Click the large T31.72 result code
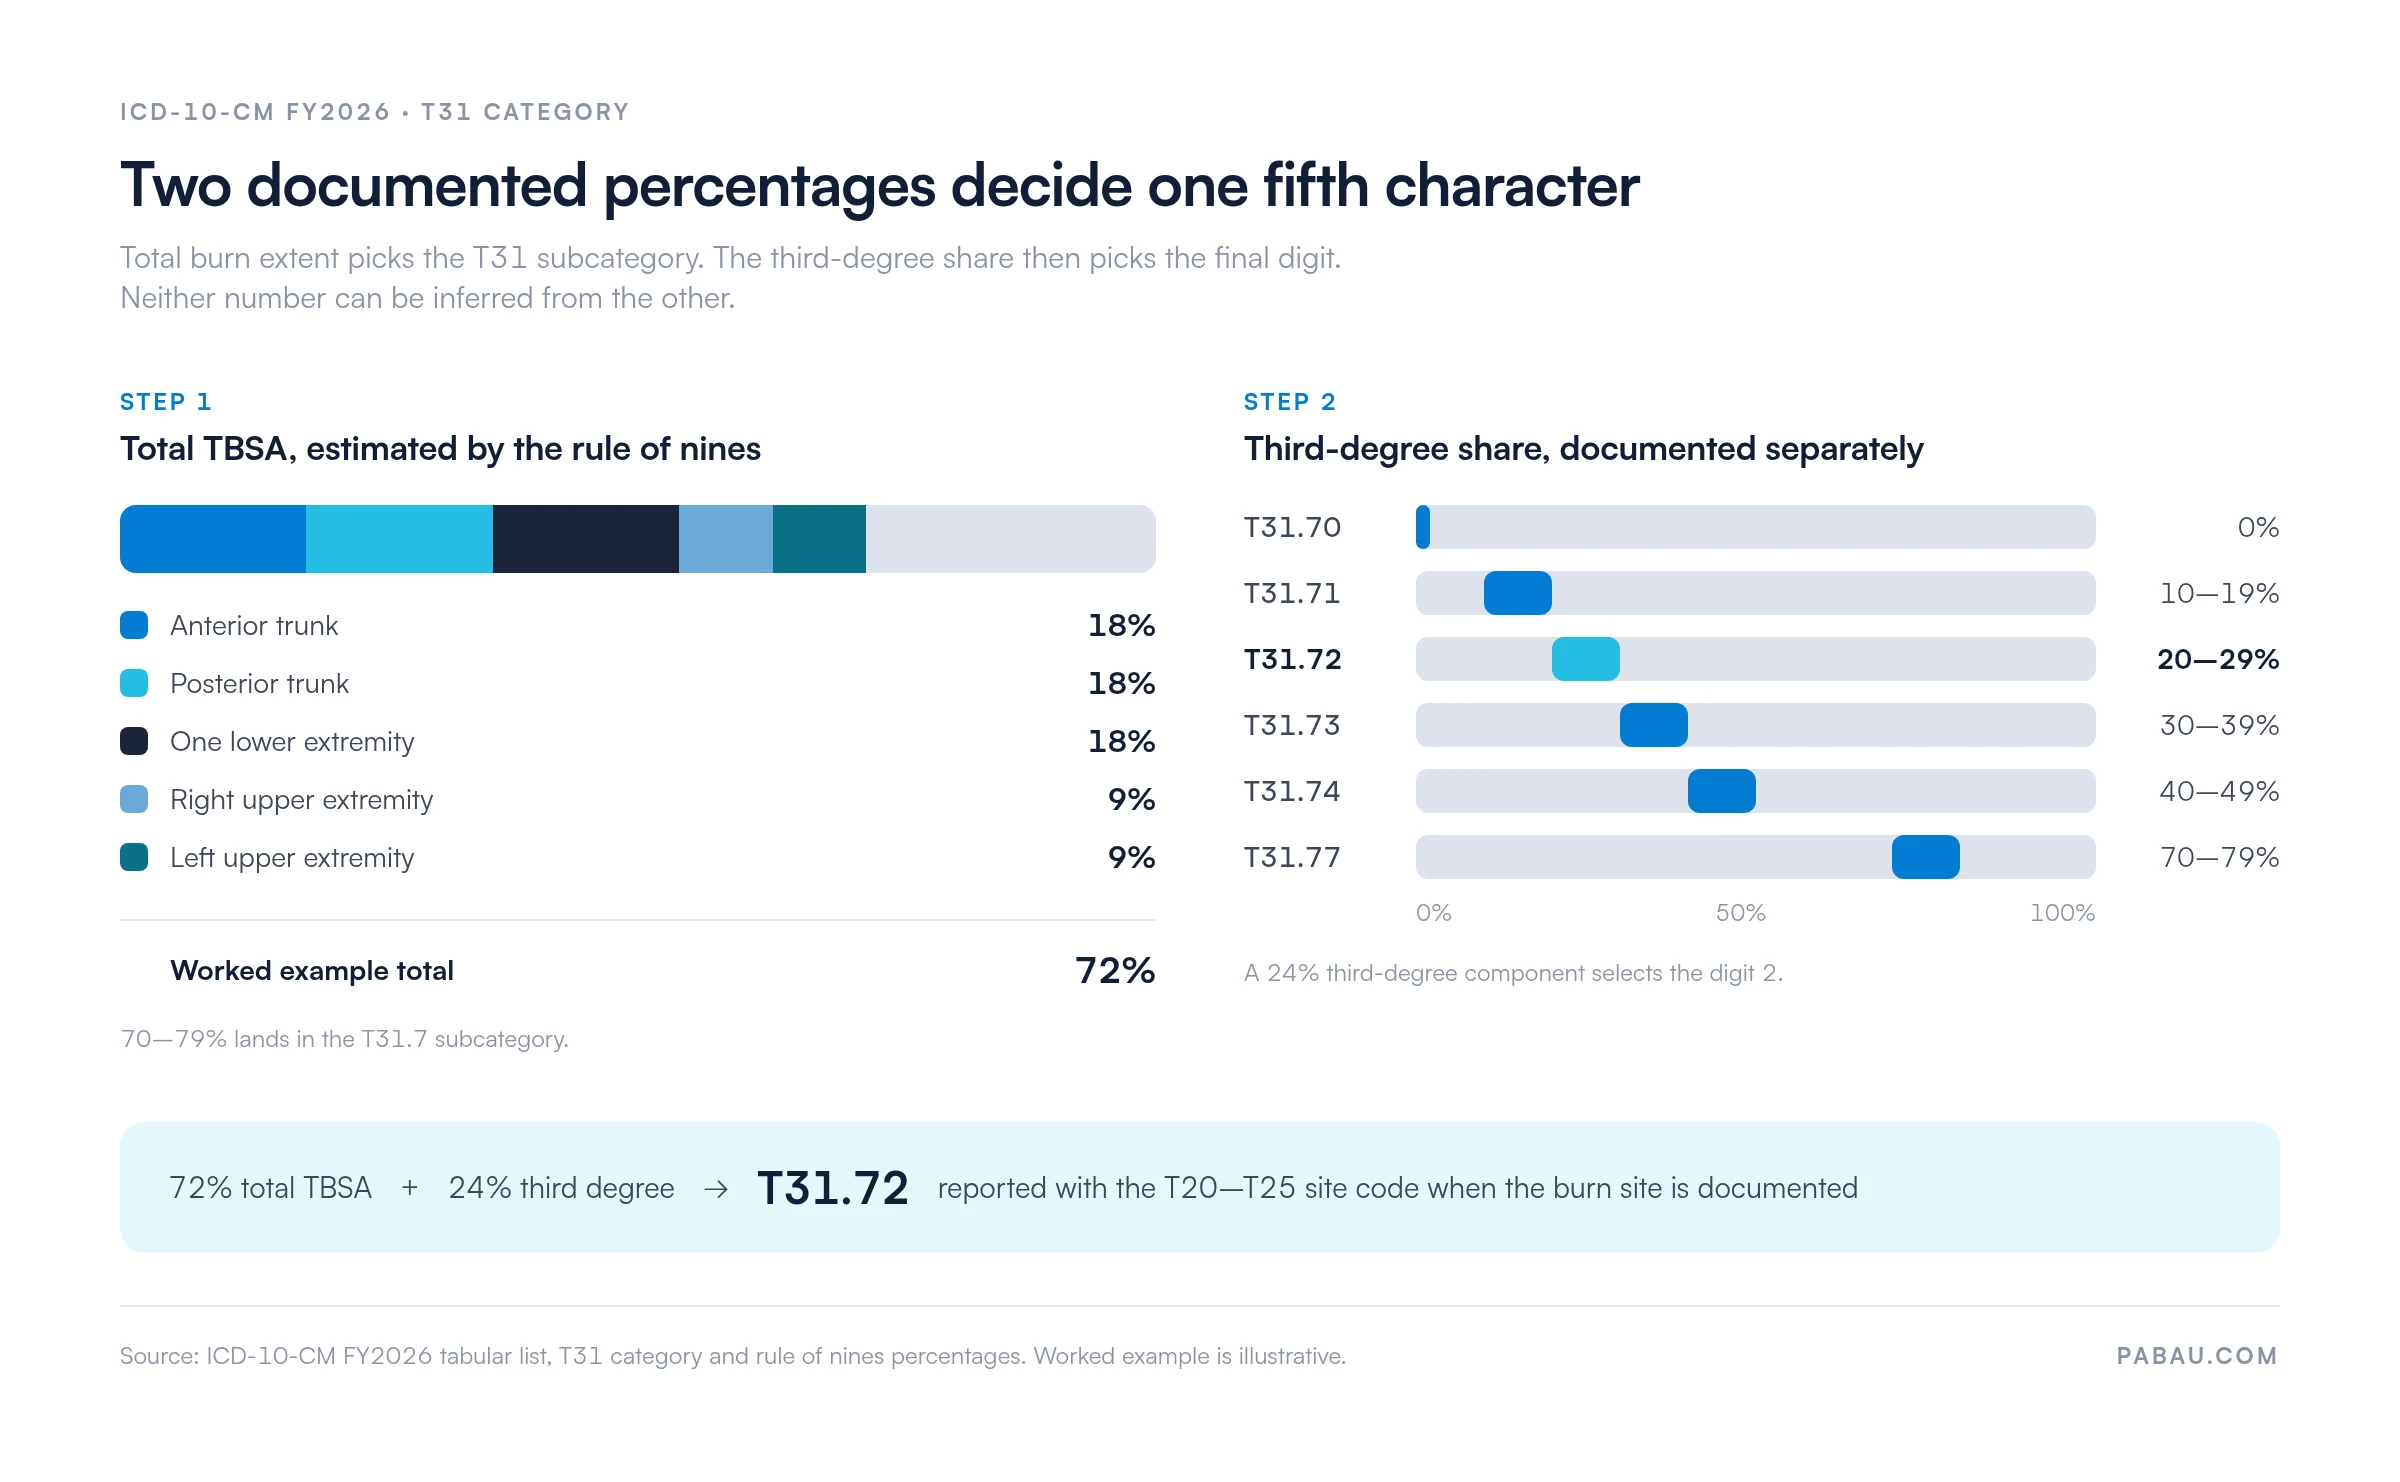 [833, 1188]
